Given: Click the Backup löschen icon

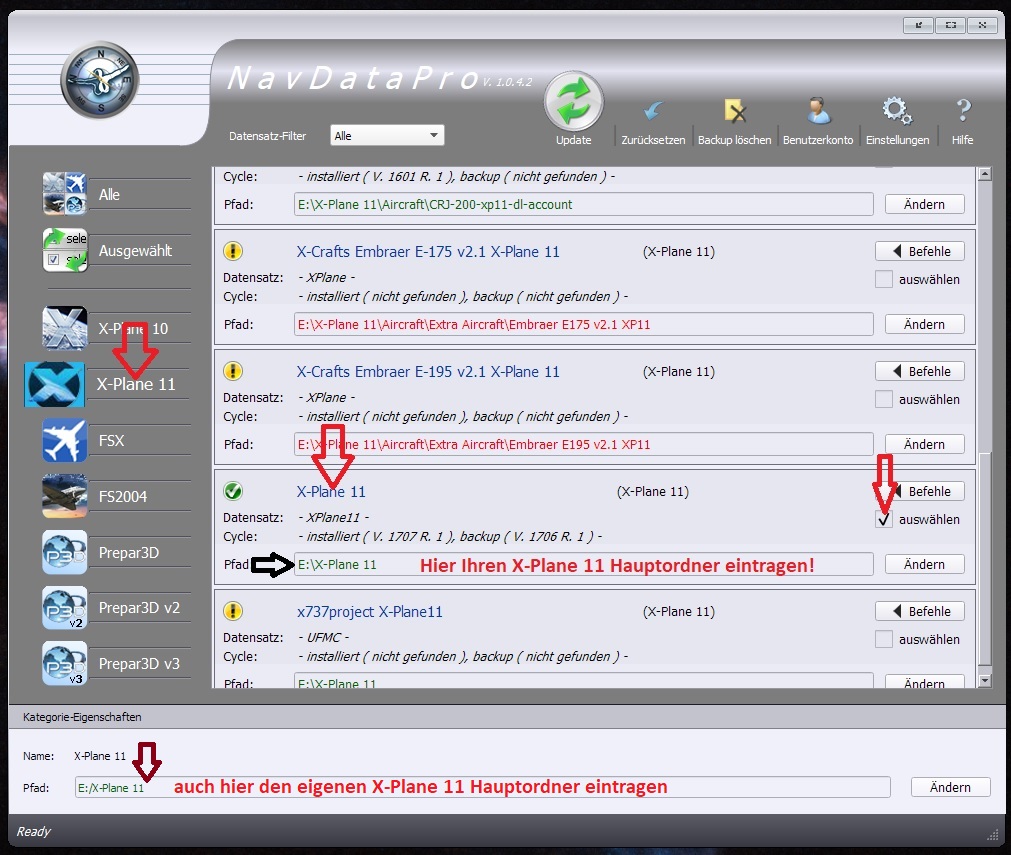Looking at the screenshot, I should pos(734,111).
